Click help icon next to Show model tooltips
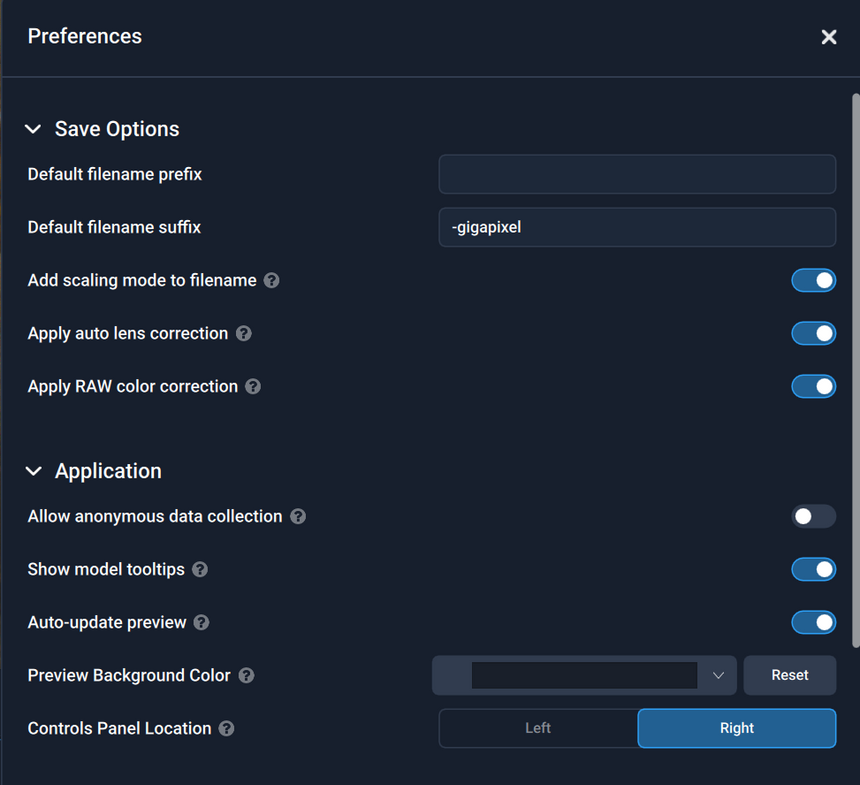 [x=200, y=570]
